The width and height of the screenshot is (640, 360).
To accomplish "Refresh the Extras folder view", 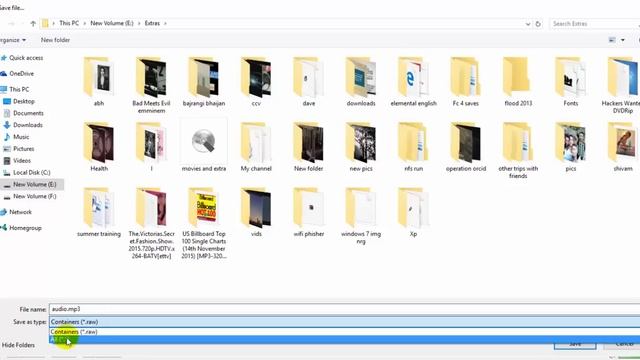I will click(538, 24).
